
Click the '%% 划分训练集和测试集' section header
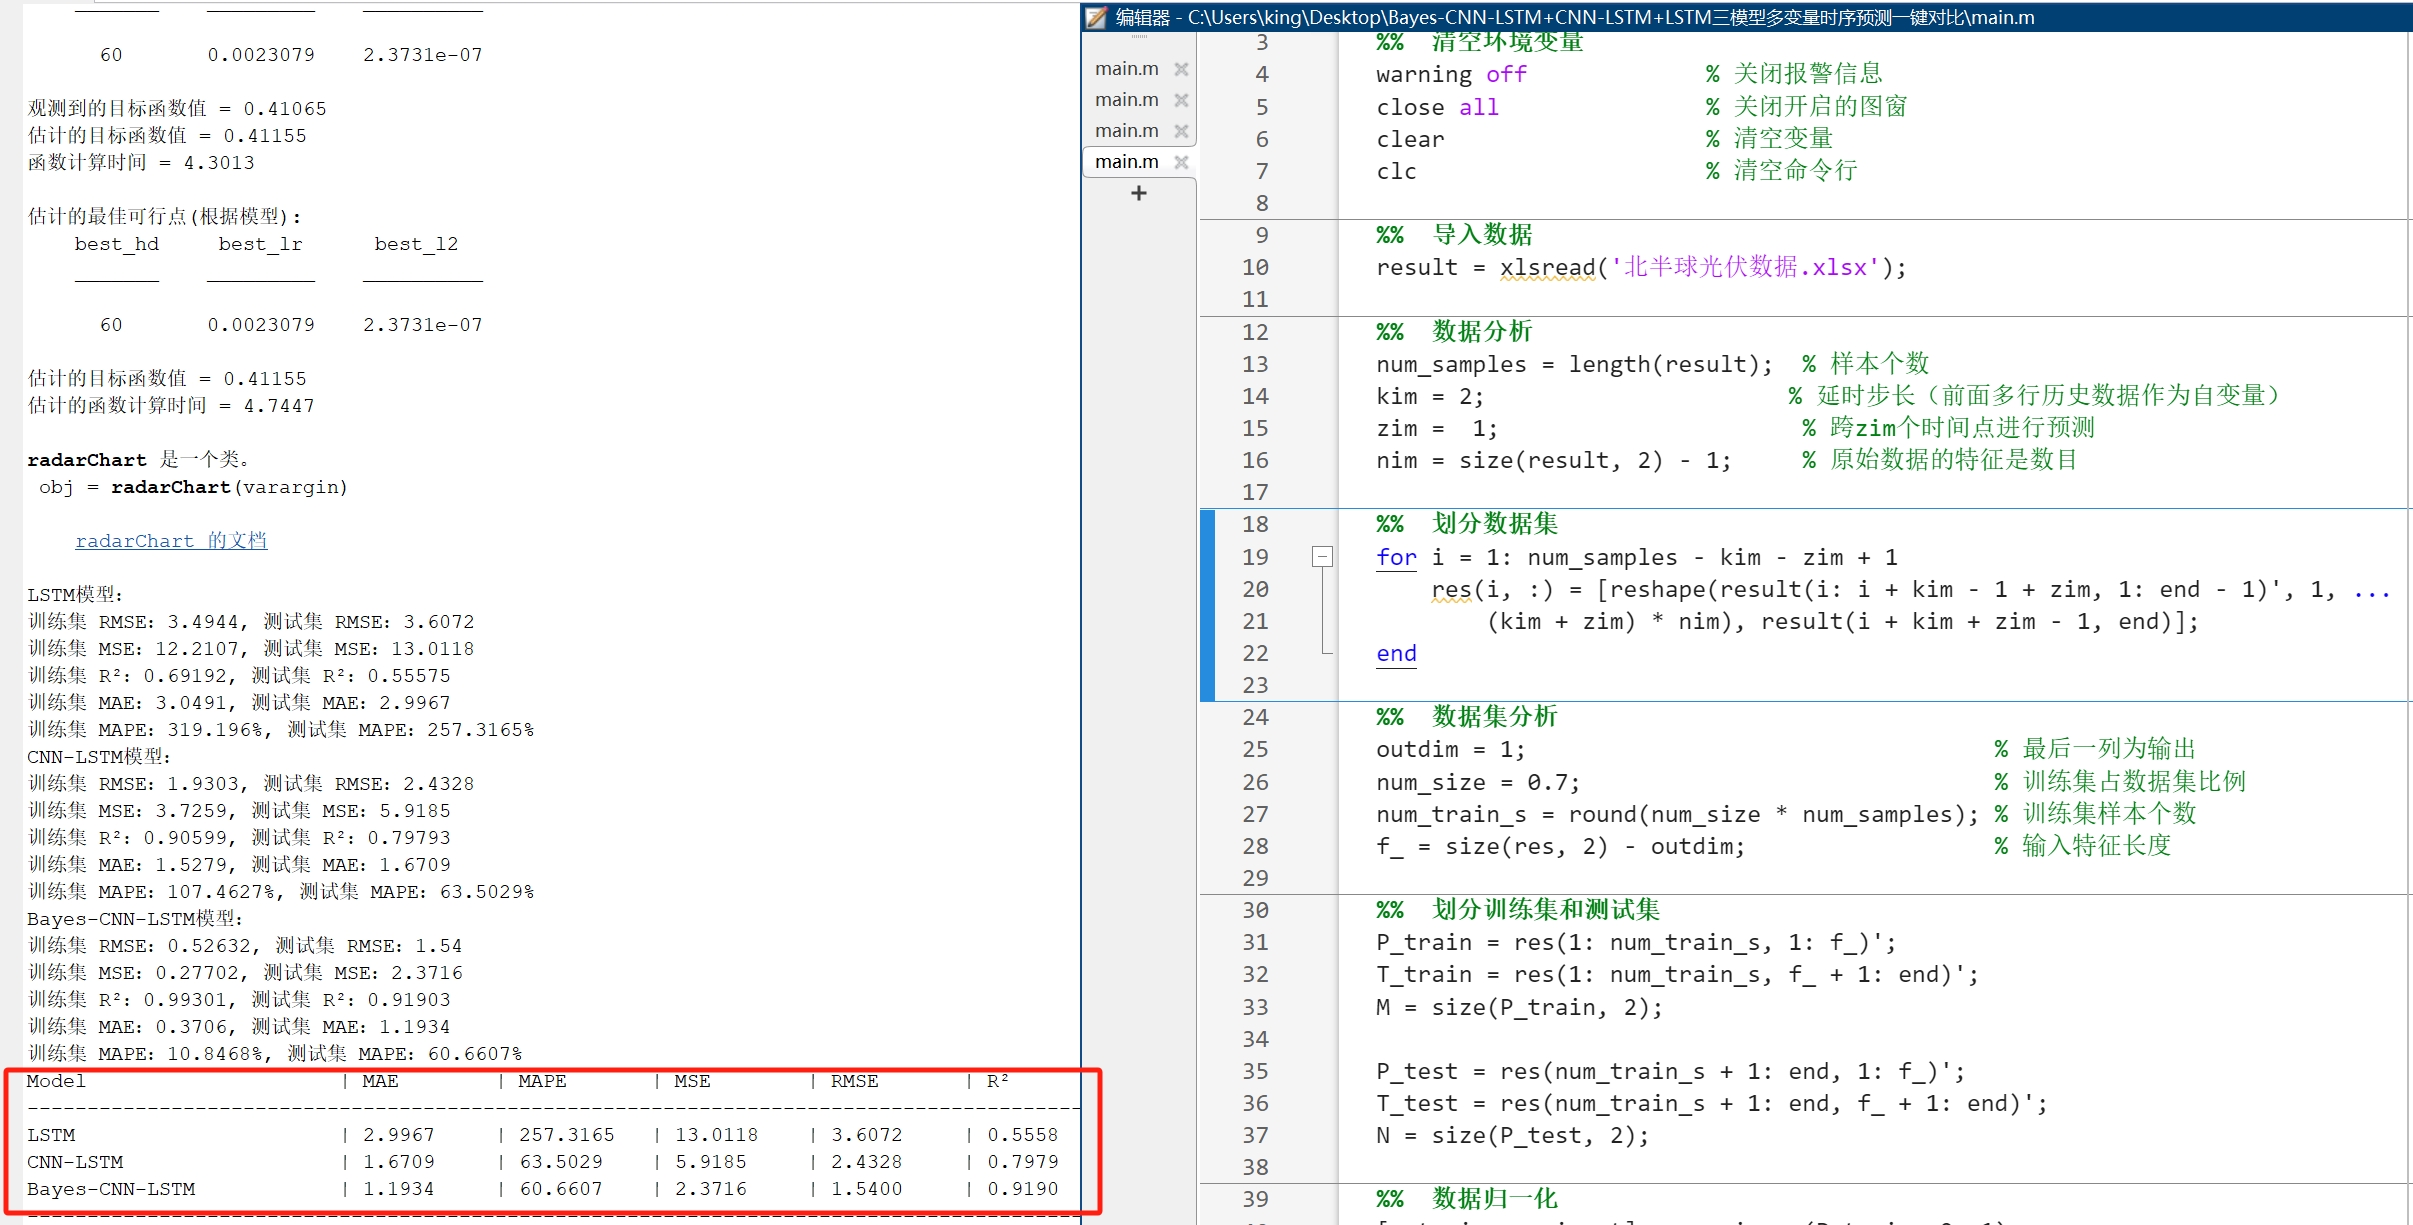point(1518,910)
